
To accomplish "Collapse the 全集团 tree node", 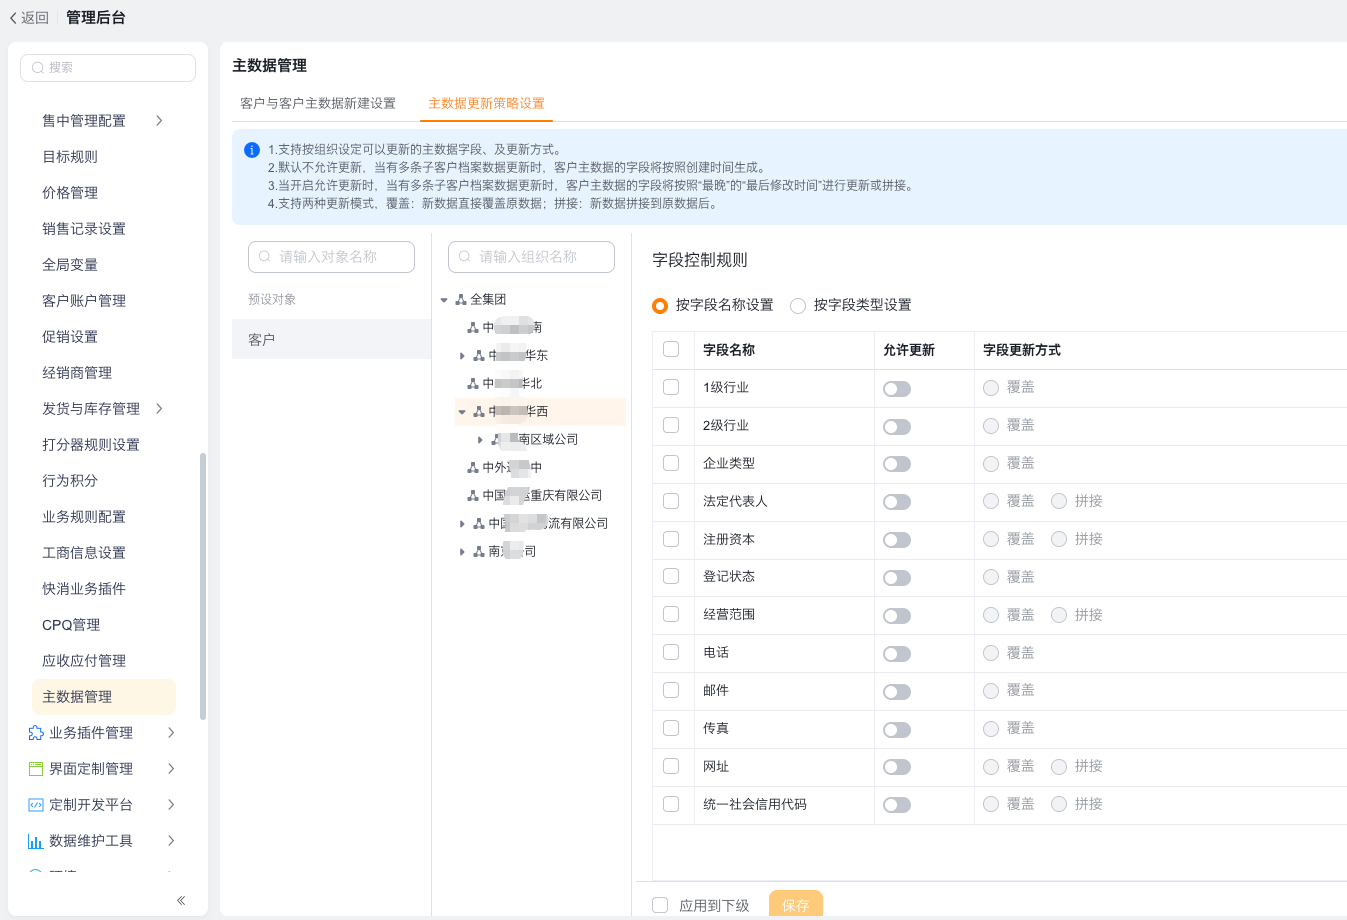I will 444,300.
